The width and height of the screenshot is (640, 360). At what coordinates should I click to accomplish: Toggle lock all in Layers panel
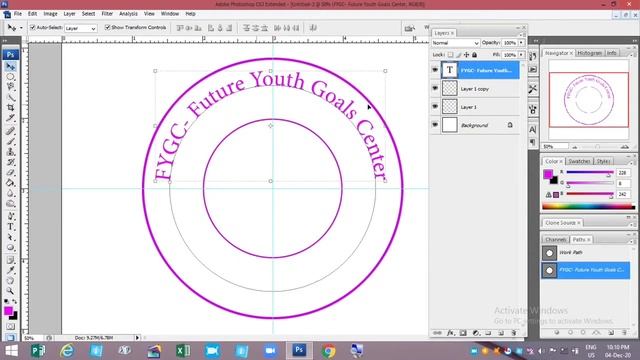click(x=474, y=55)
